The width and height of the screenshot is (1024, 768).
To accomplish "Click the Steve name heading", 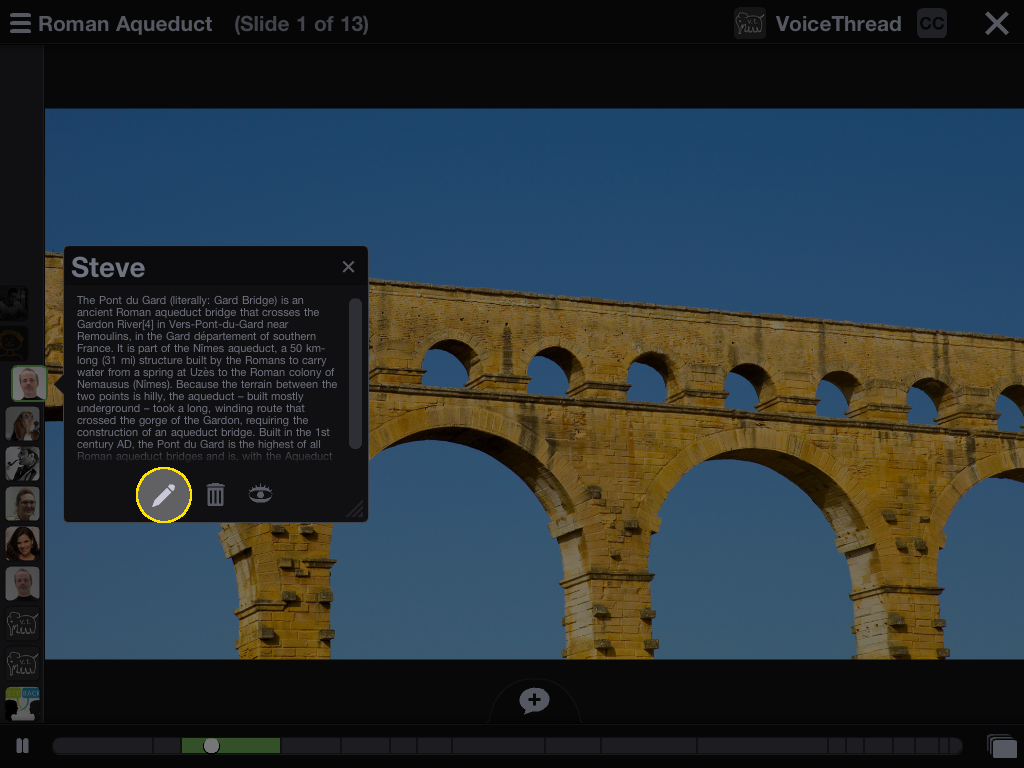I will tap(108, 267).
